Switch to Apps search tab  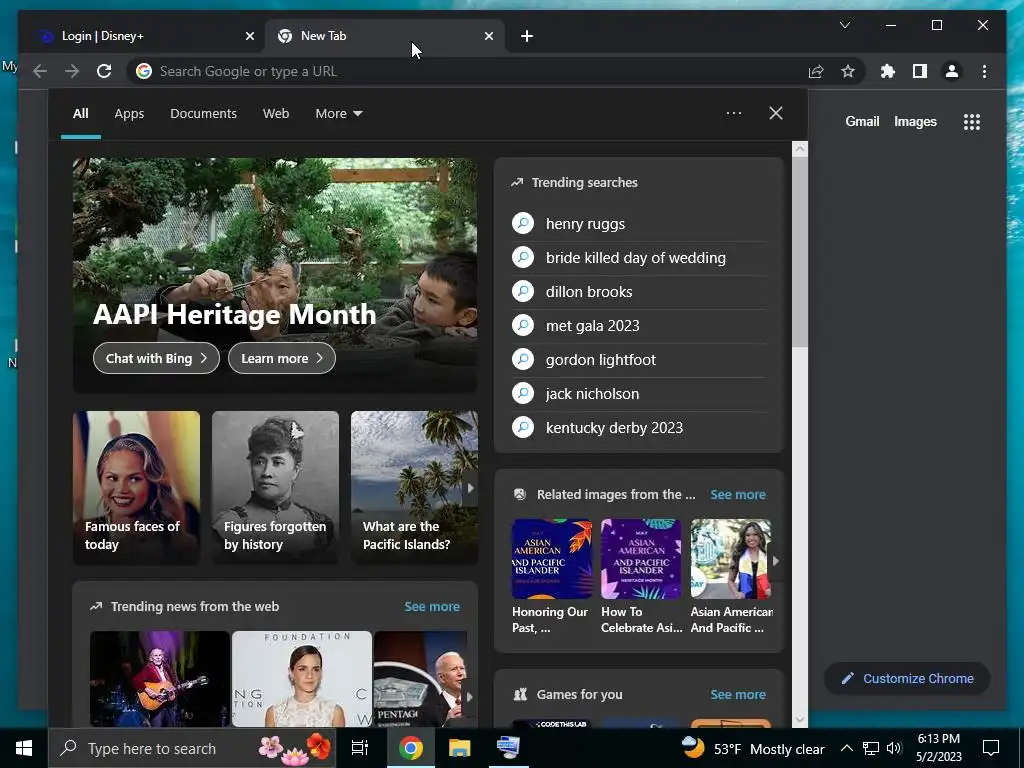[129, 114]
